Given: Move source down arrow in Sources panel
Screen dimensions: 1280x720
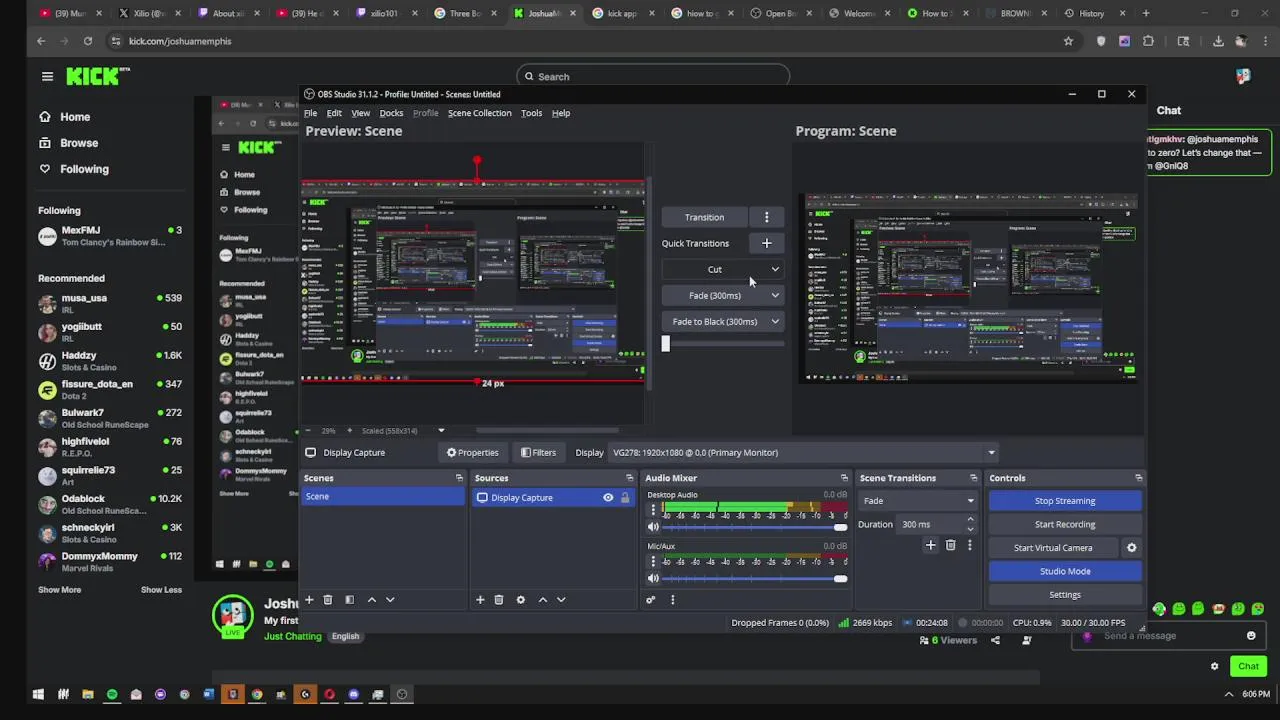Looking at the screenshot, I should pos(561,600).
